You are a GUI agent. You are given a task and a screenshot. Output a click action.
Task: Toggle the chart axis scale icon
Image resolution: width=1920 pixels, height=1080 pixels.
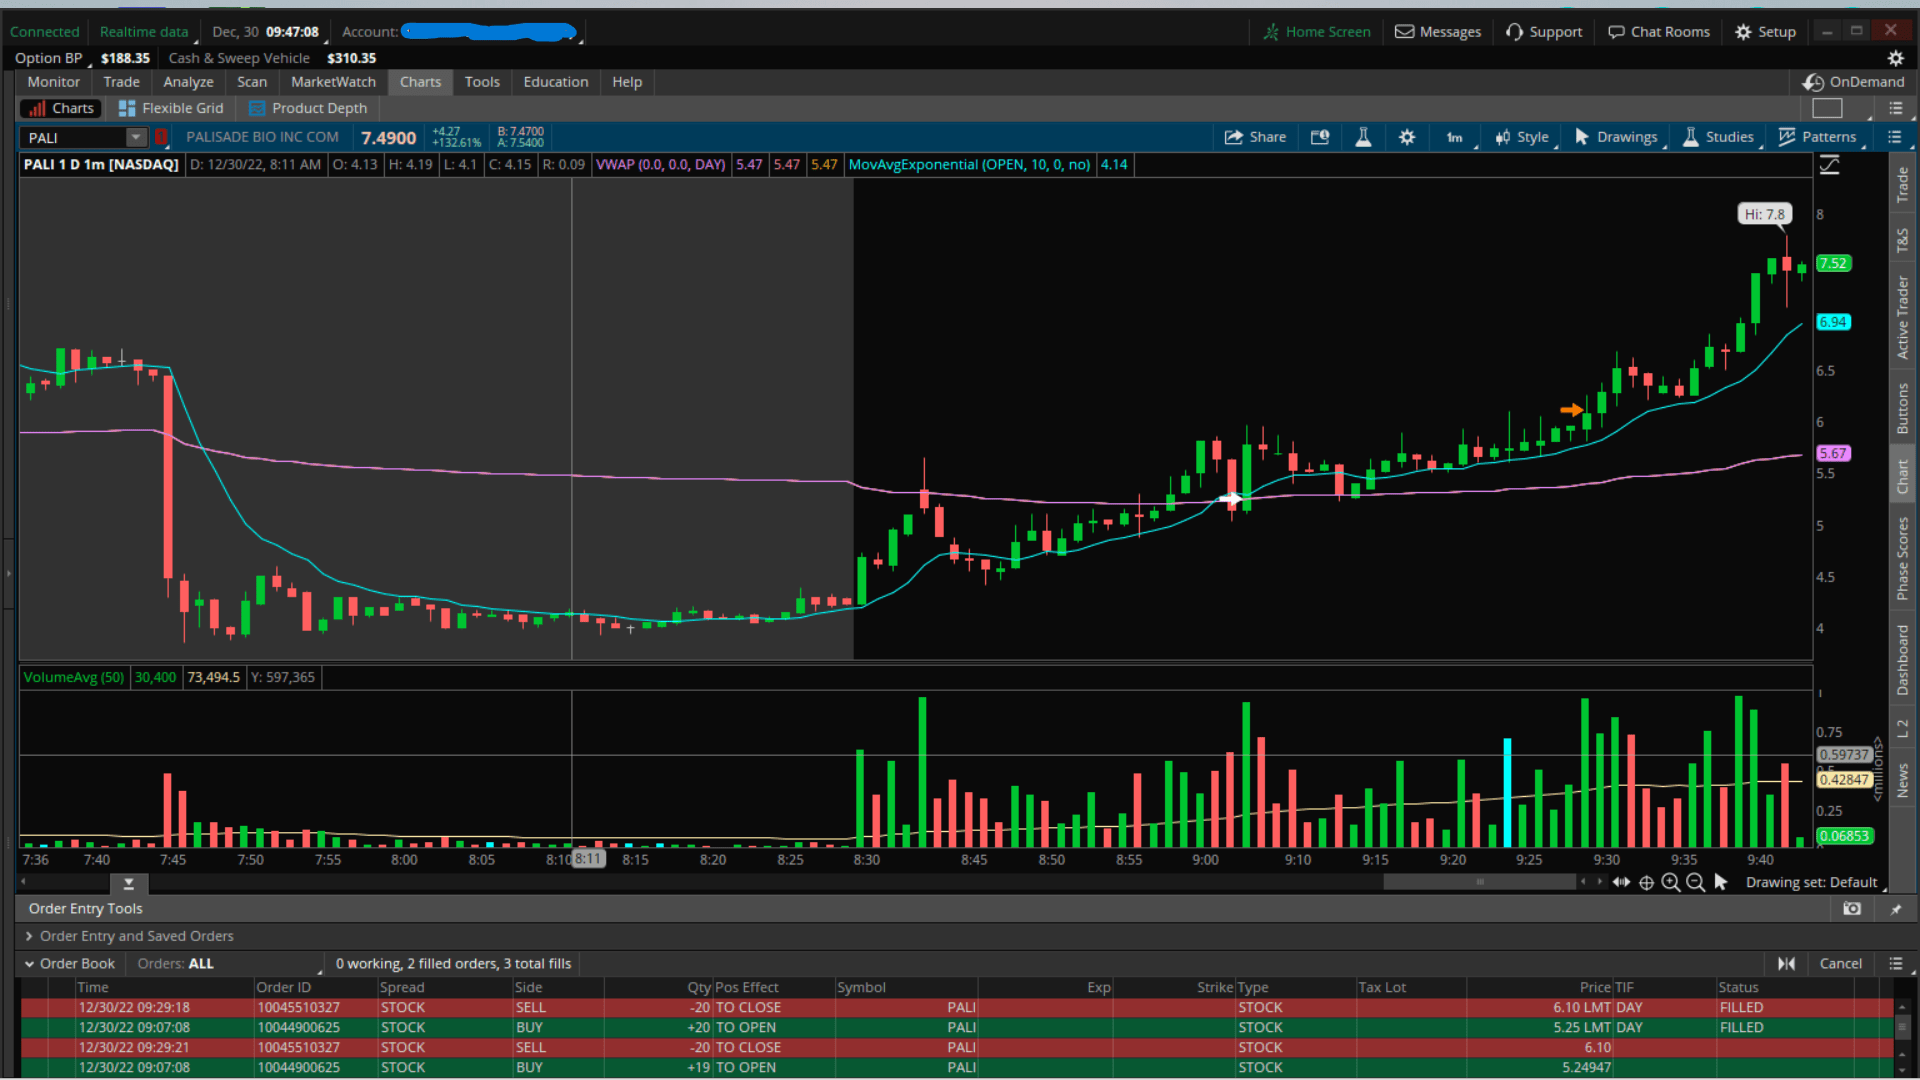1829,165
